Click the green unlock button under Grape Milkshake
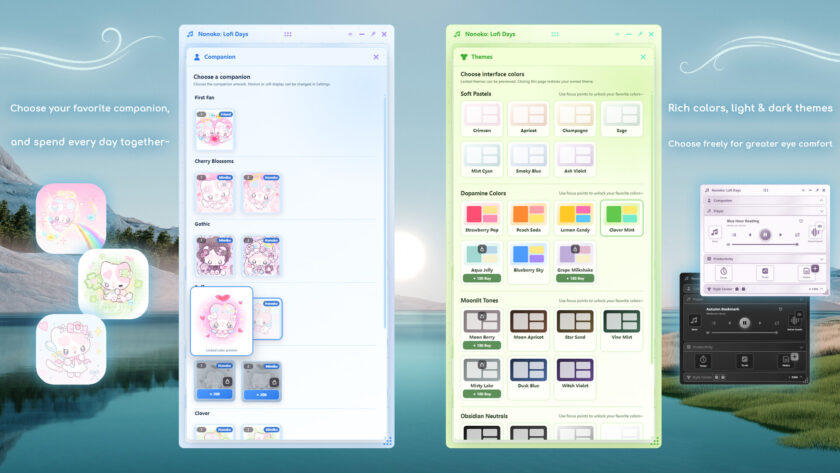This screenshot has width=840, height=473. [575, 279]
